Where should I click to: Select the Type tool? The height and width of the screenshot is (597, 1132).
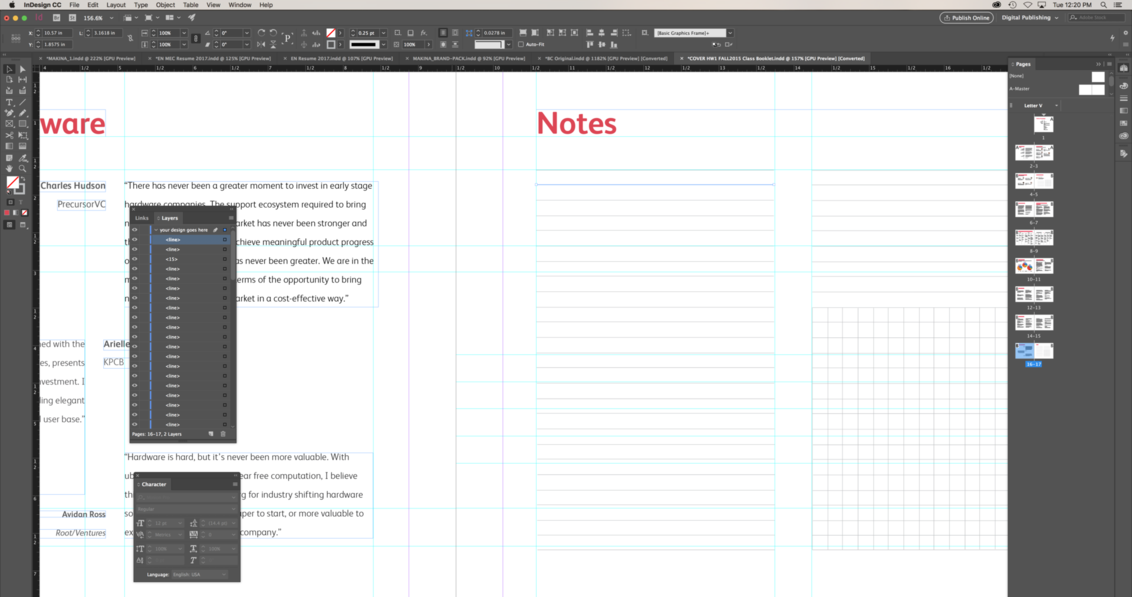pyautogui.click(x=9, y=103)
